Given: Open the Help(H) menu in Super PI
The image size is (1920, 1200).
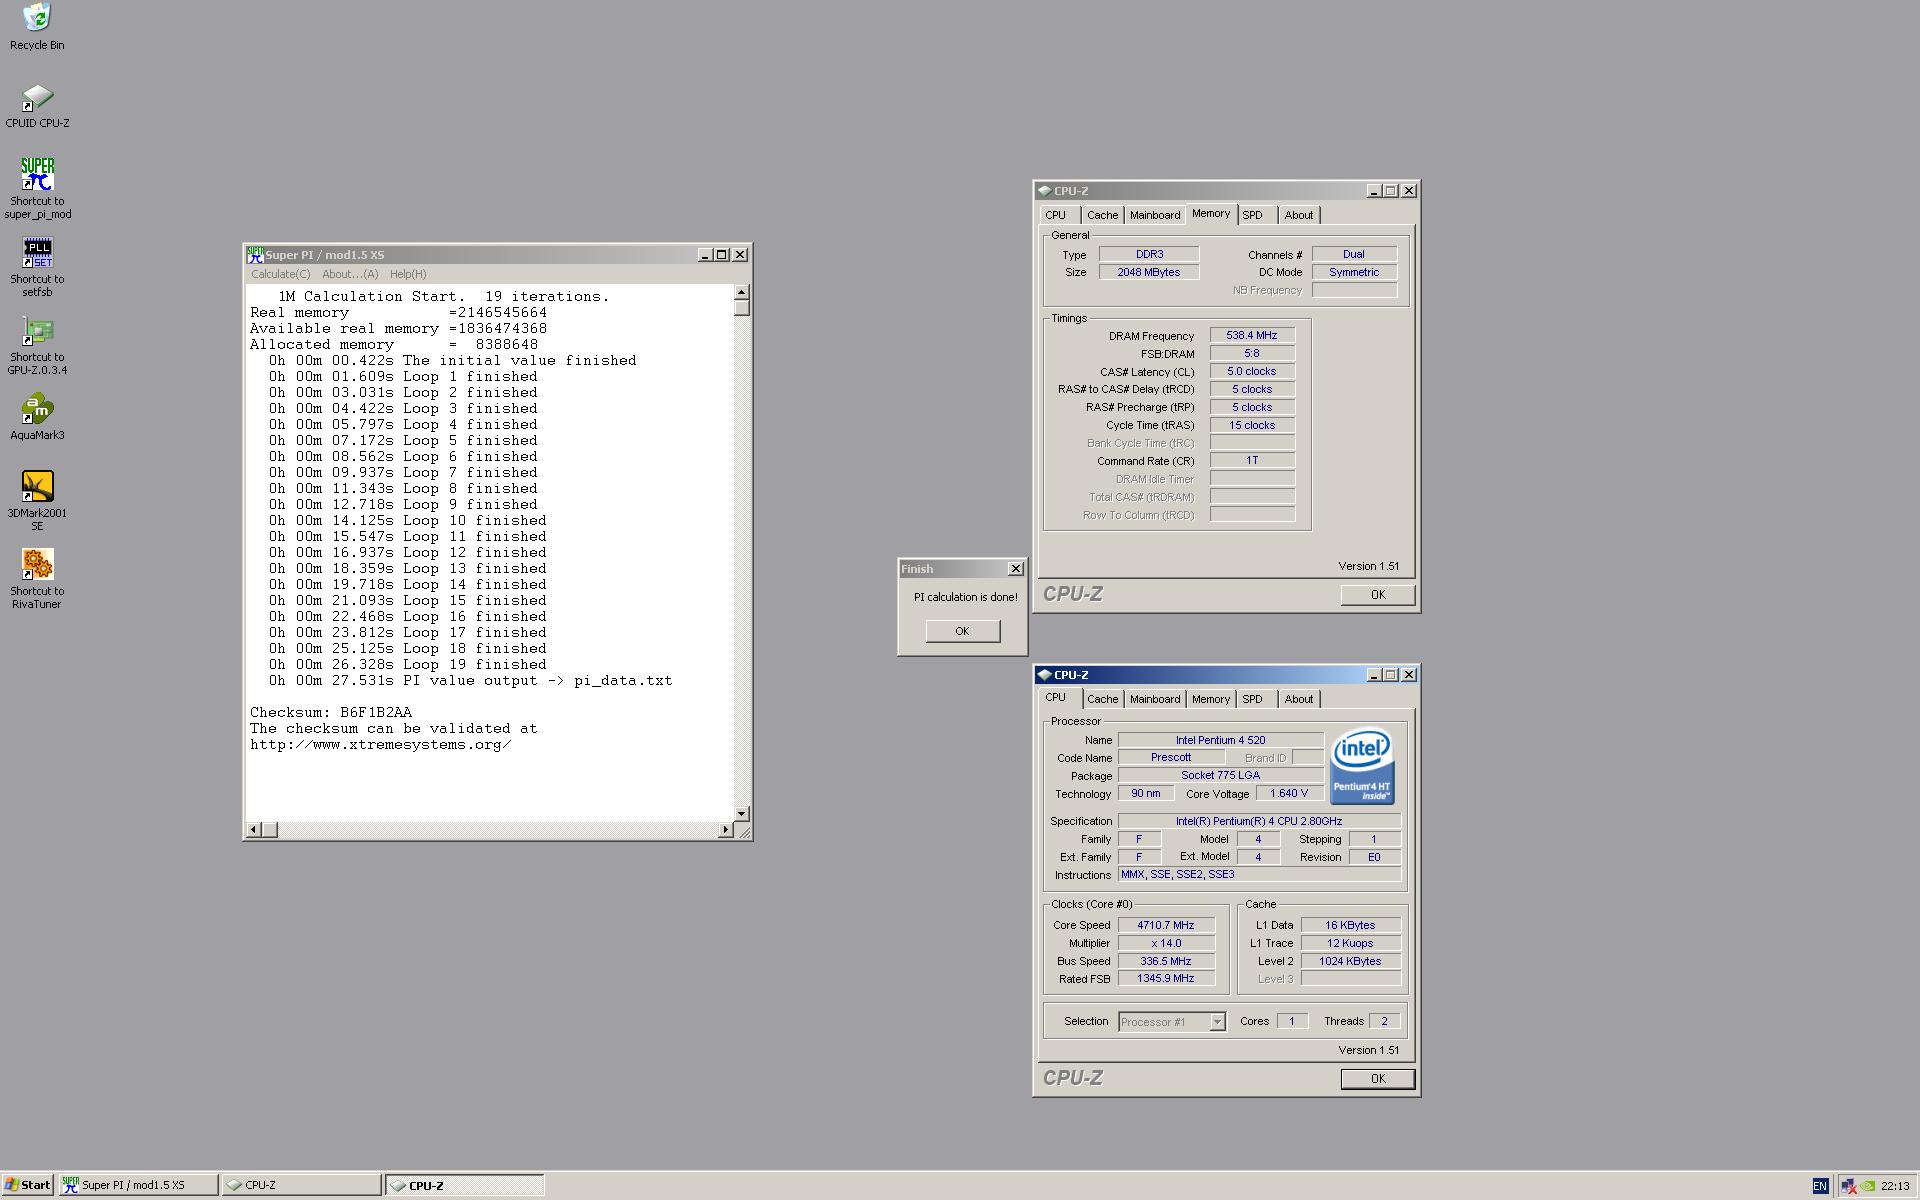Looking at the screenshot, I should point(408,274).
